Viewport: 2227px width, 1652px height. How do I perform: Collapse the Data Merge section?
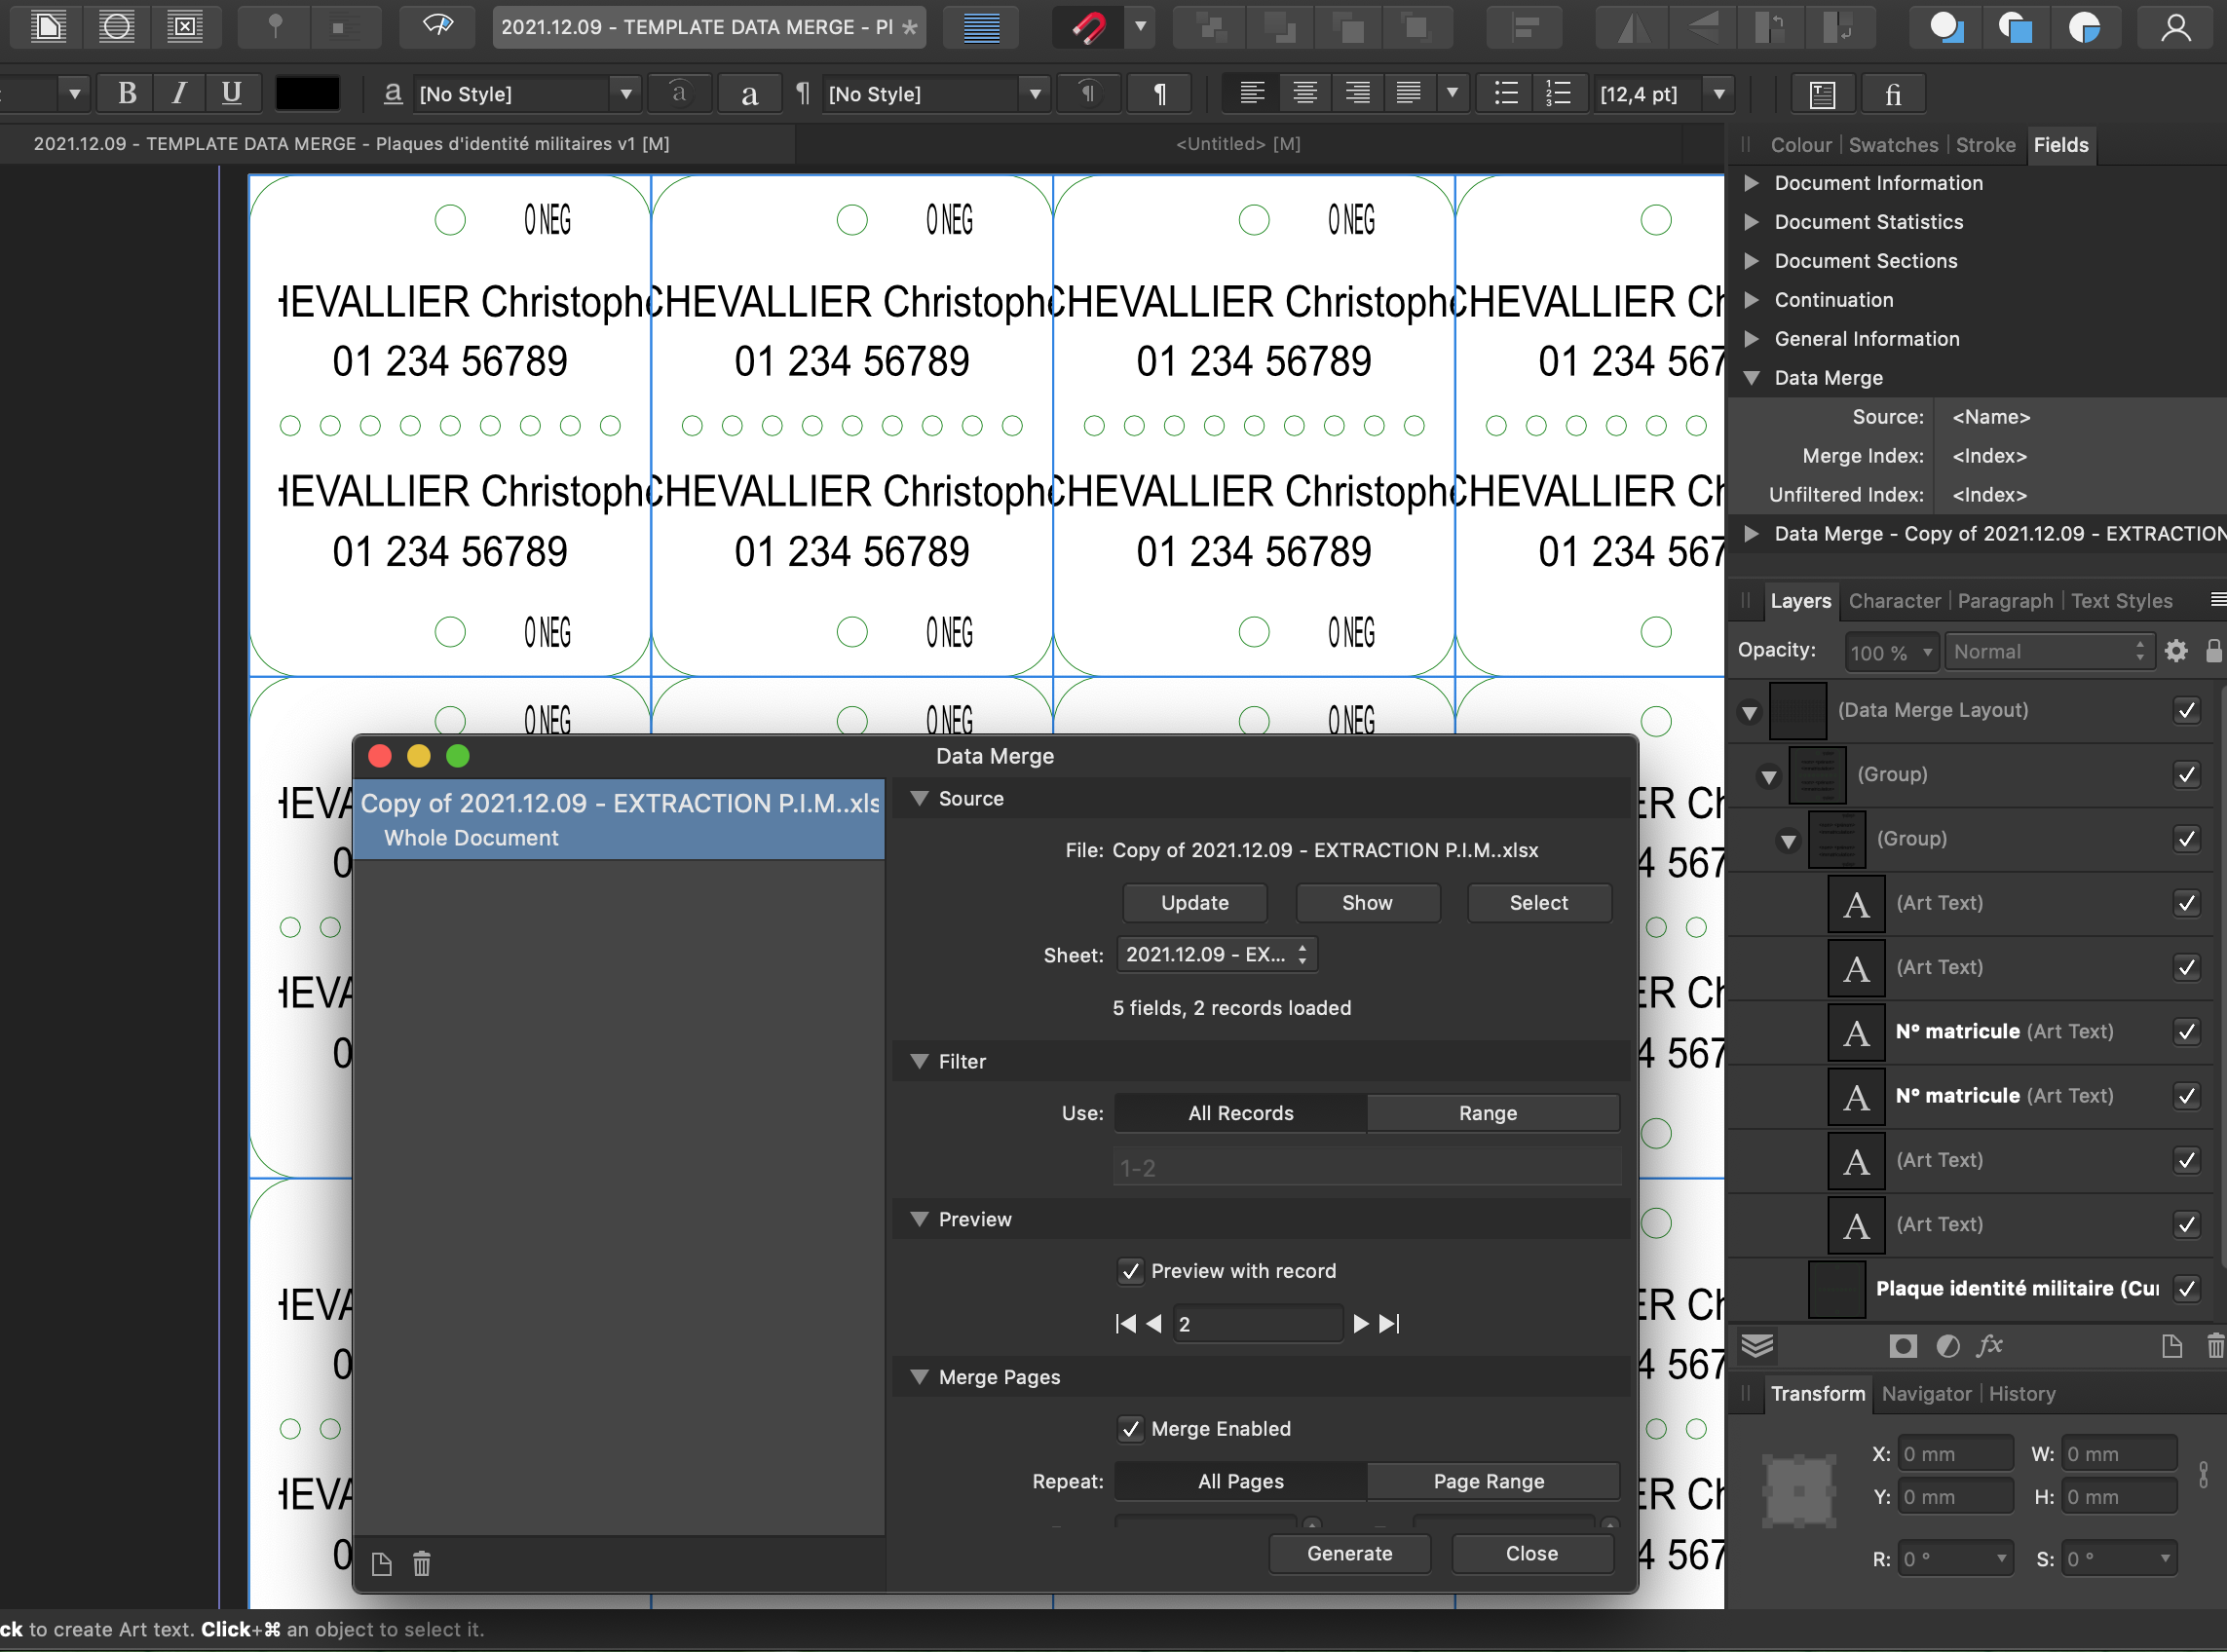[x=1751, y=378]
